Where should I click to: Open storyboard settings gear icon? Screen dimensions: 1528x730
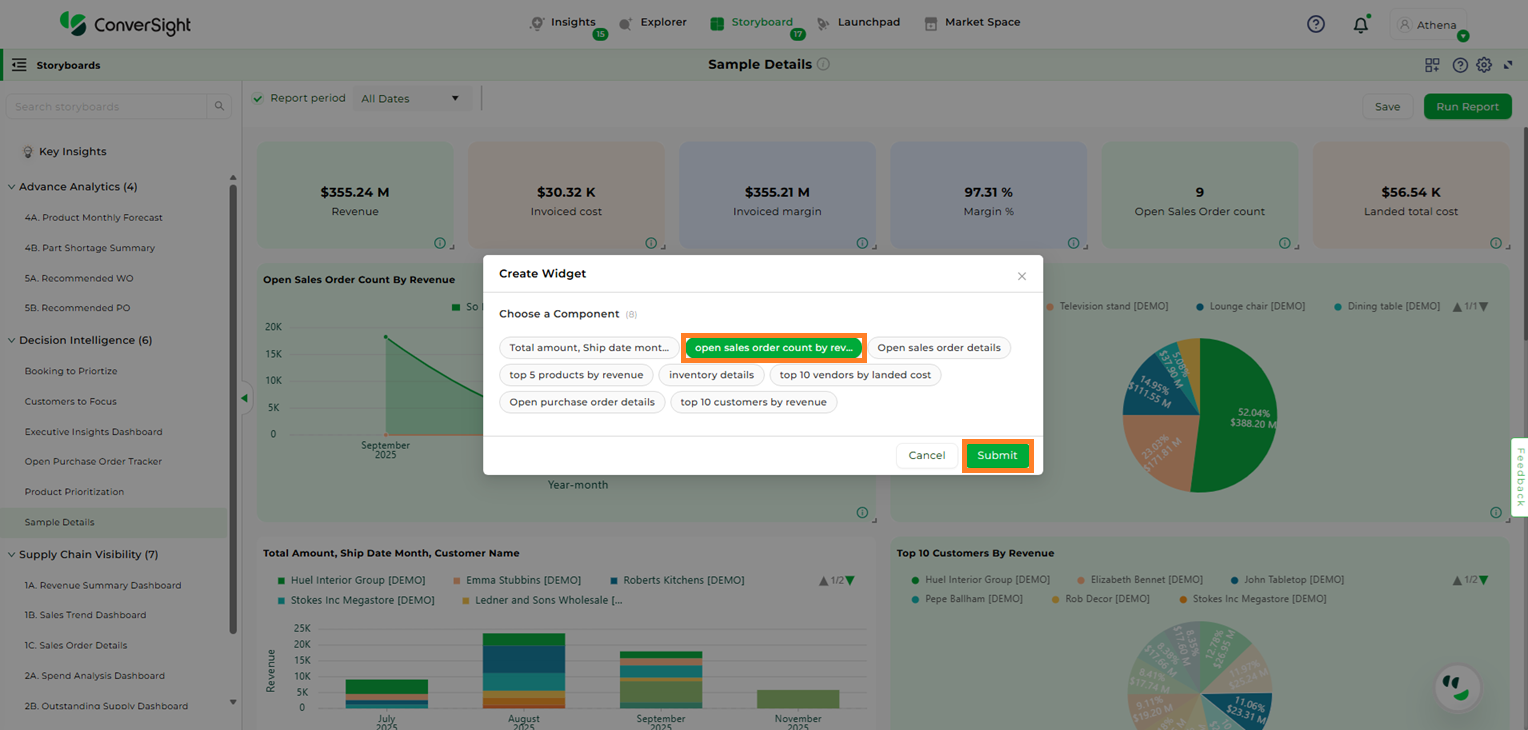(1484, 65)
